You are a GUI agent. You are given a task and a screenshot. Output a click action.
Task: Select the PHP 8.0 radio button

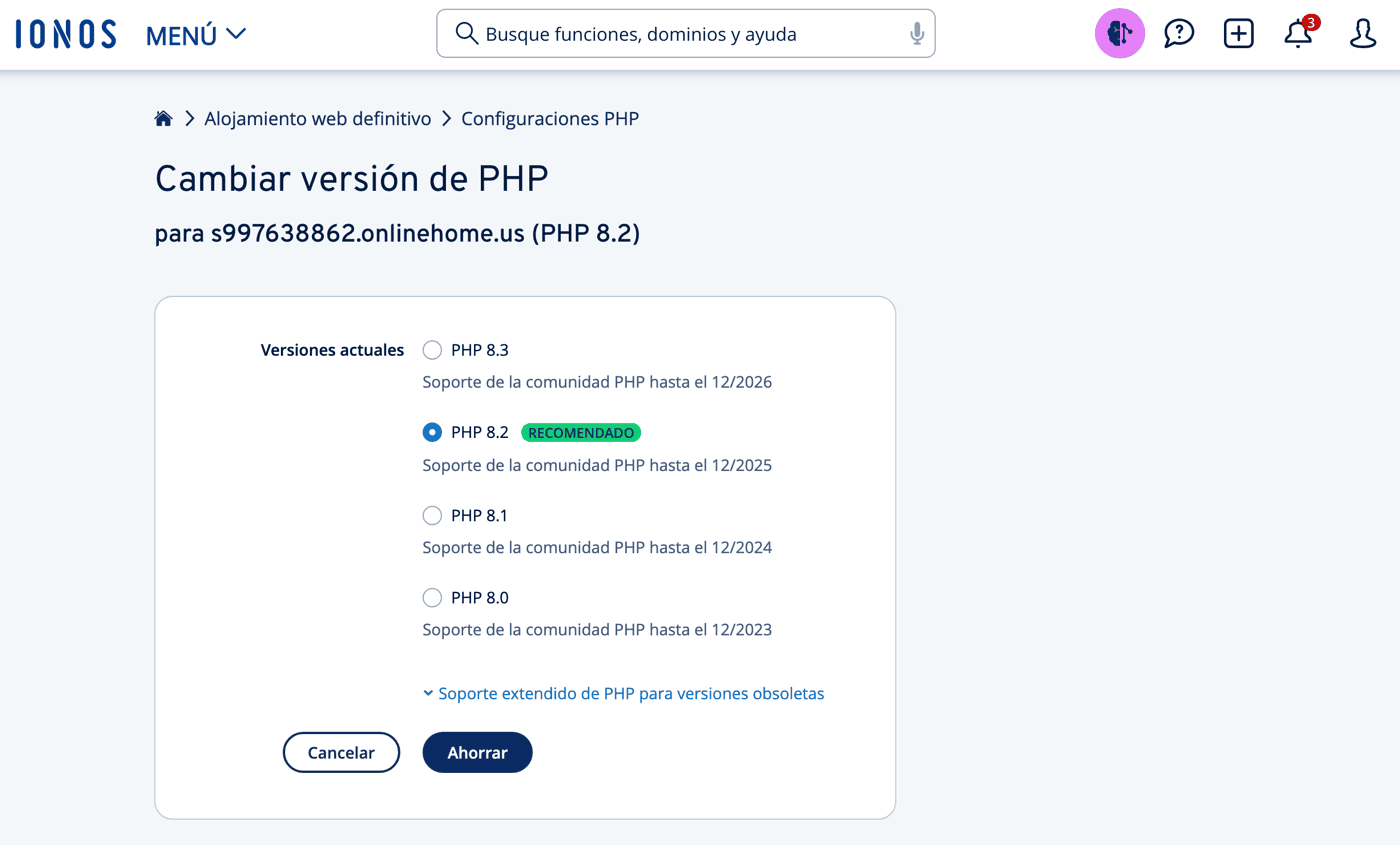pyautogui.click(x=432, y=598)
